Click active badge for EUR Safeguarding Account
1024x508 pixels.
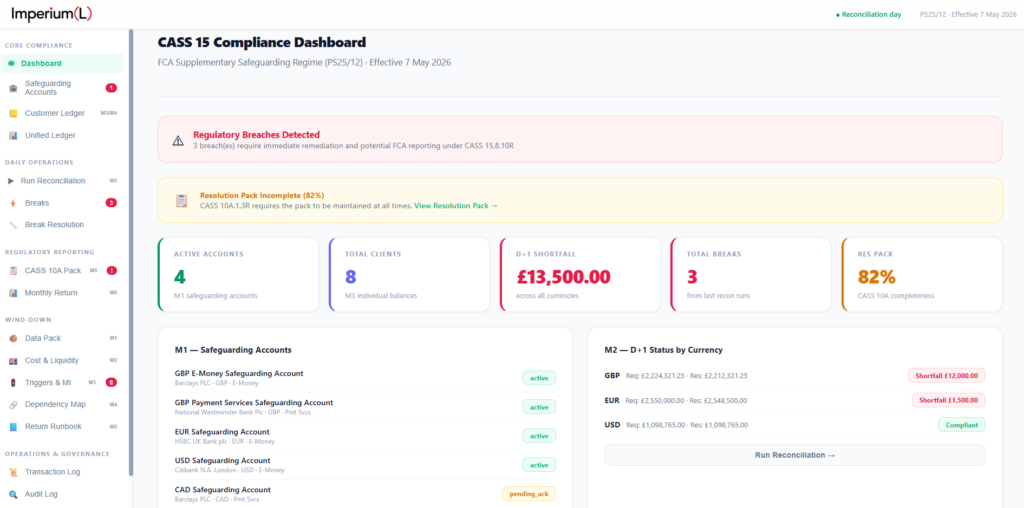click(x=539, y=436)
